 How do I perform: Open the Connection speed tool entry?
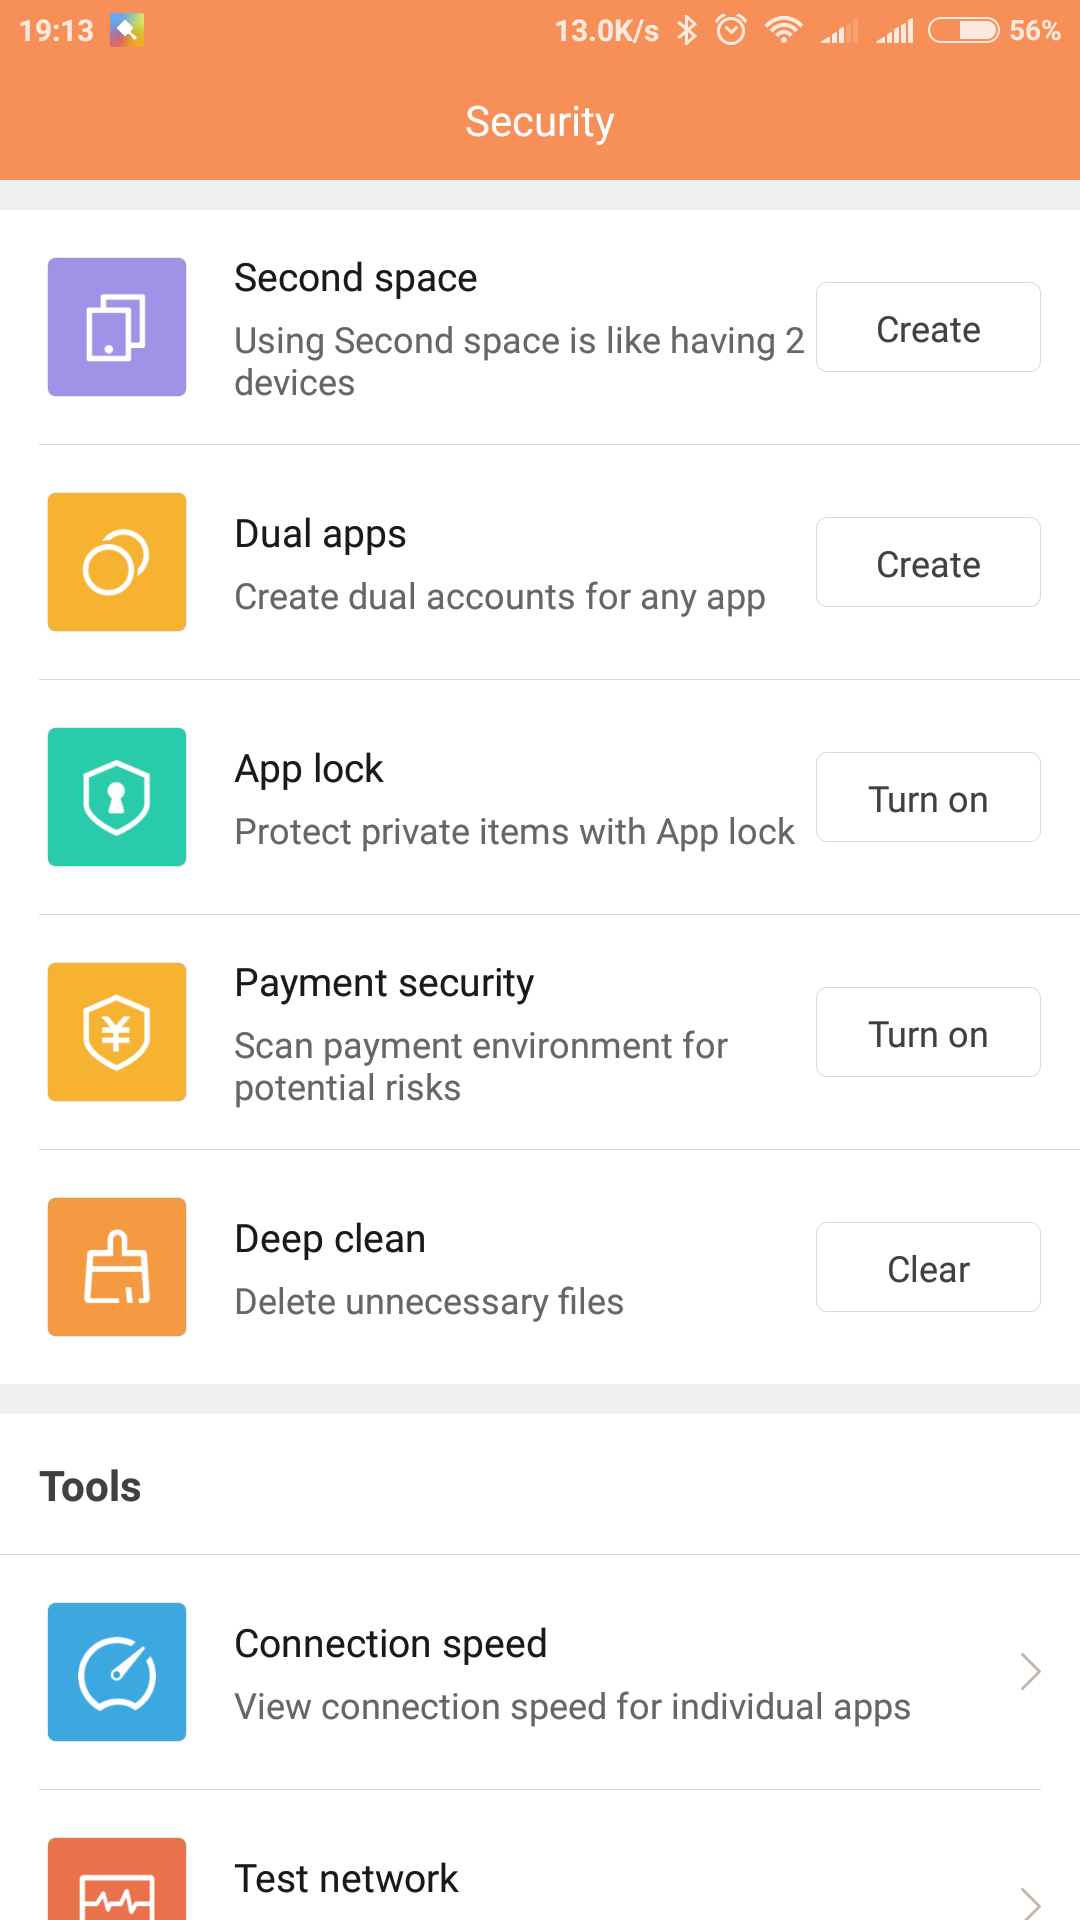click(x=572, y=1672)
